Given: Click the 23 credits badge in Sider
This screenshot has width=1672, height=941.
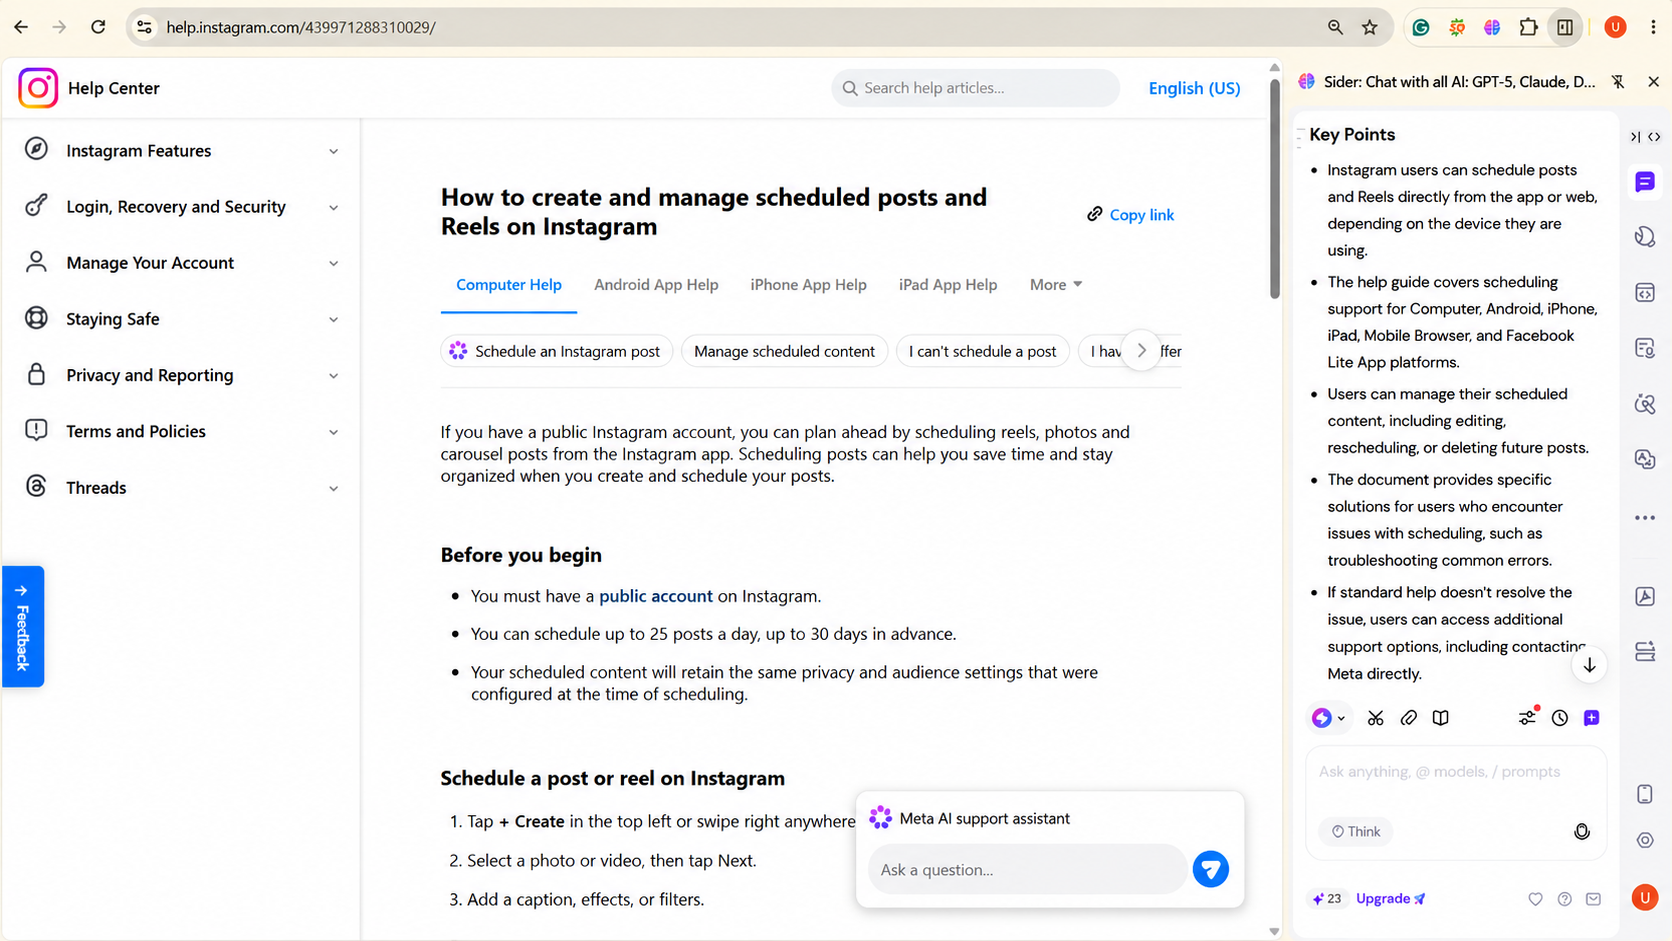Looking at the screenshot, I should pyautogui.click(x=1327, y=899).
